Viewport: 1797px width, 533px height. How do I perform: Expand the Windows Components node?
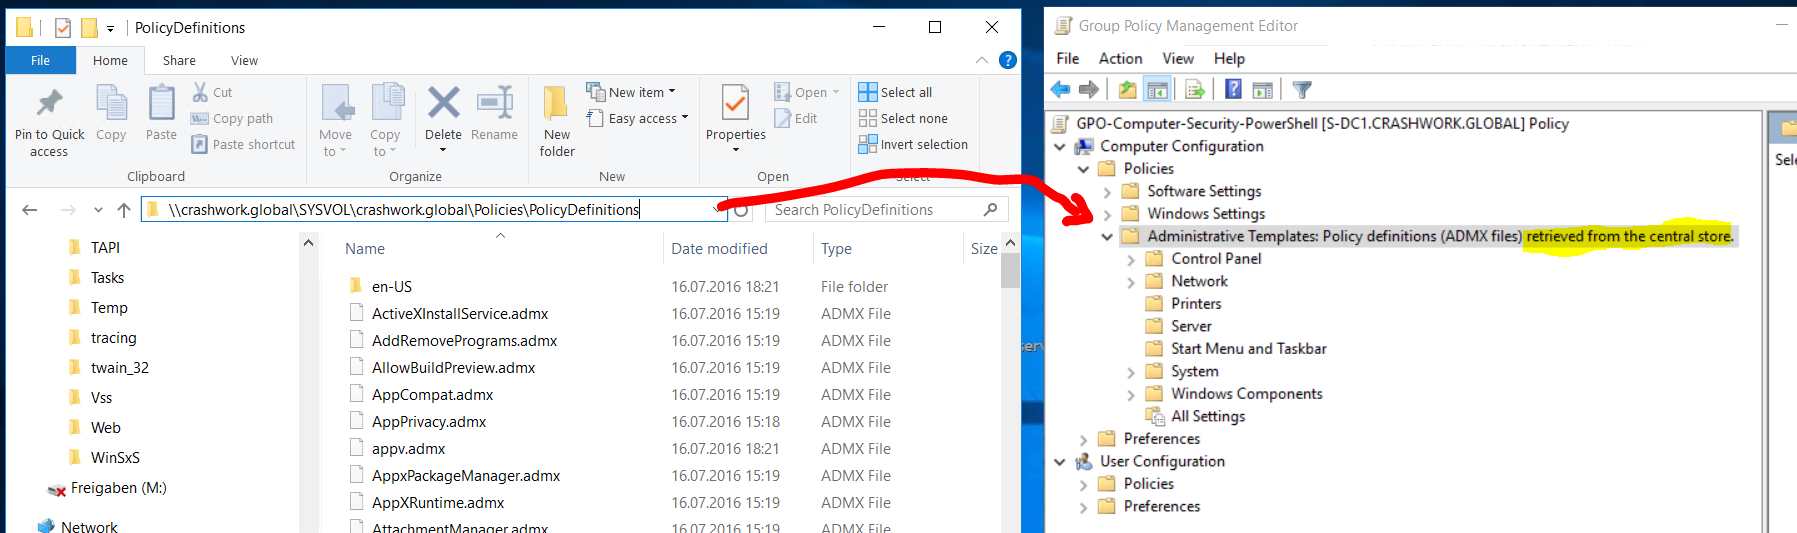point(1131,394)
